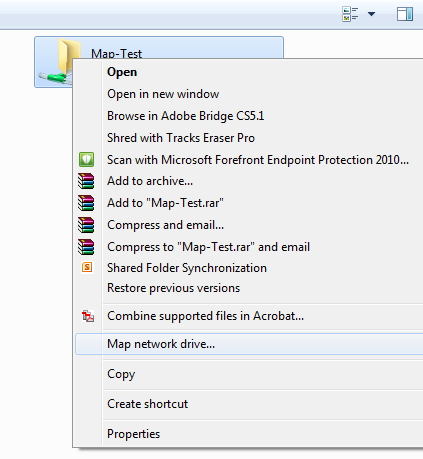Select Copy from the context menu

tap(121, 374)
